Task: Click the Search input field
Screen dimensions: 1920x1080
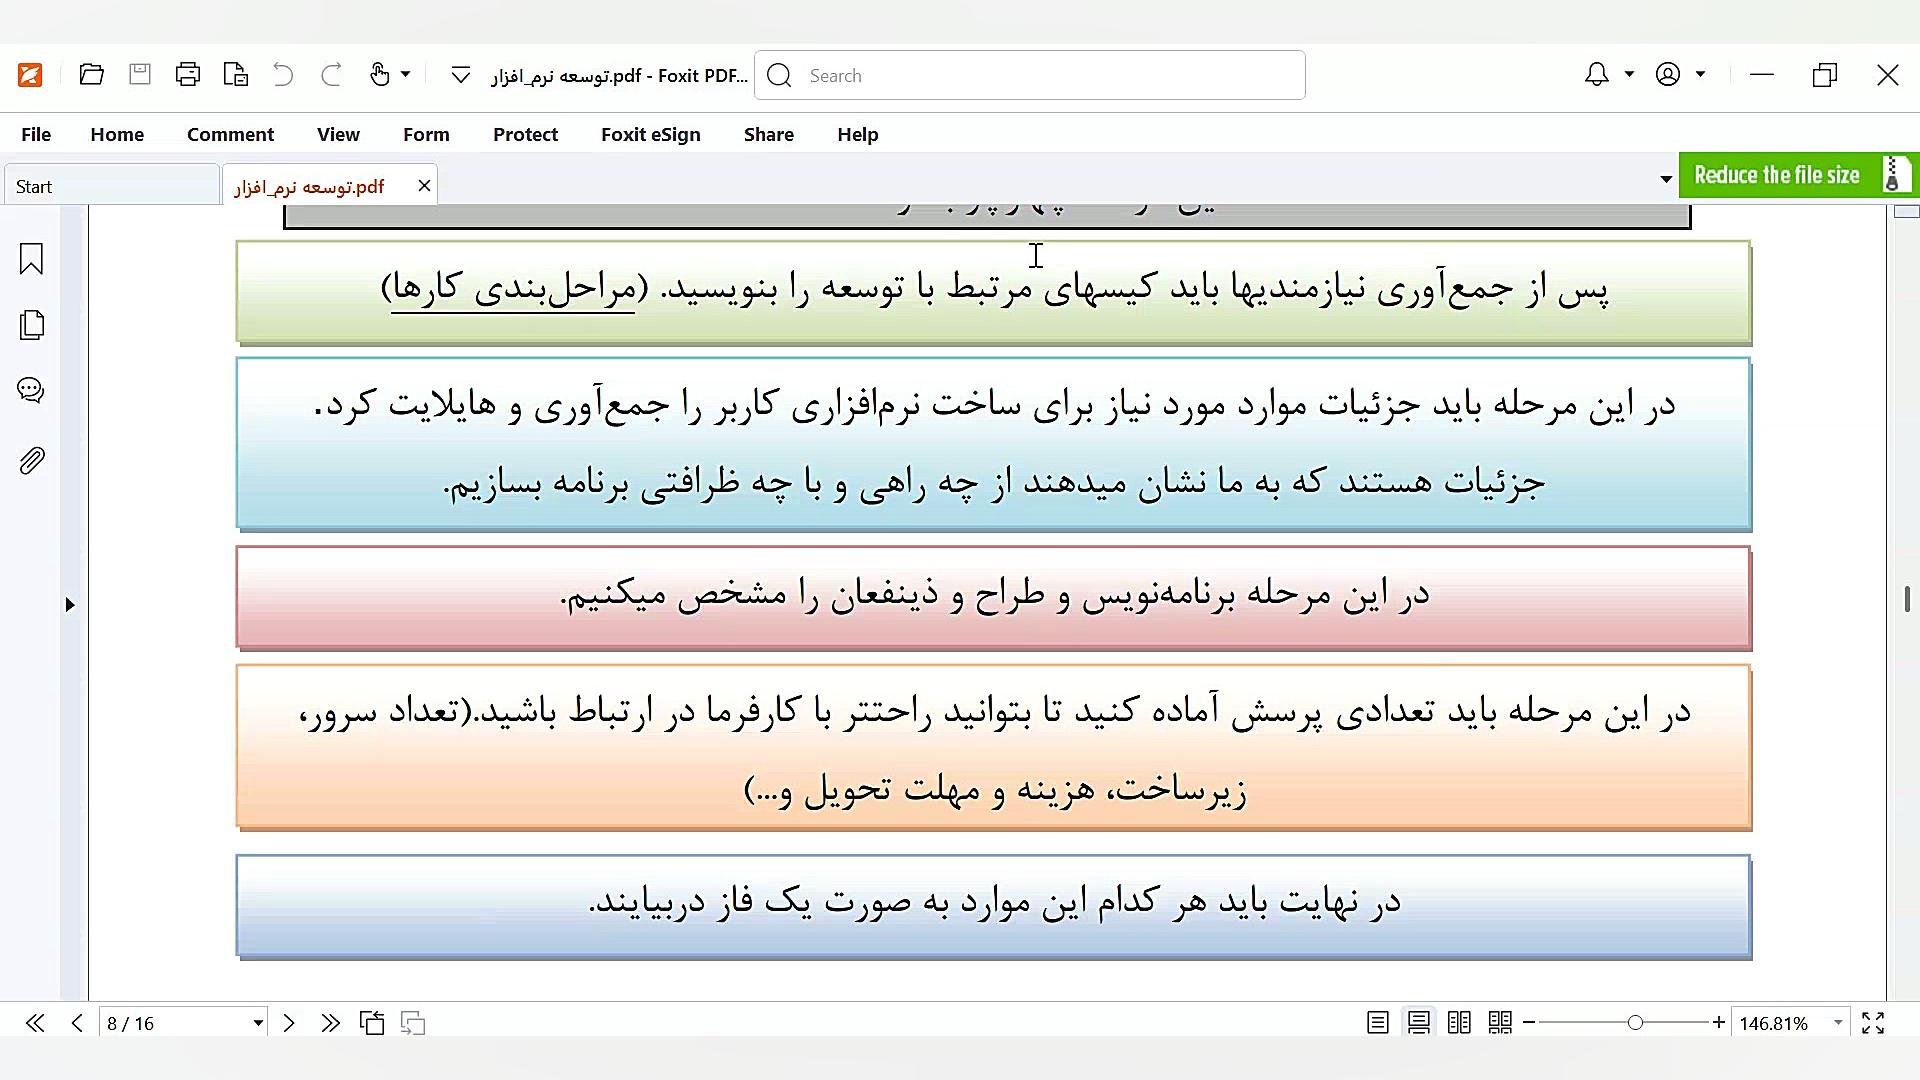Action: coord(1030,75)
